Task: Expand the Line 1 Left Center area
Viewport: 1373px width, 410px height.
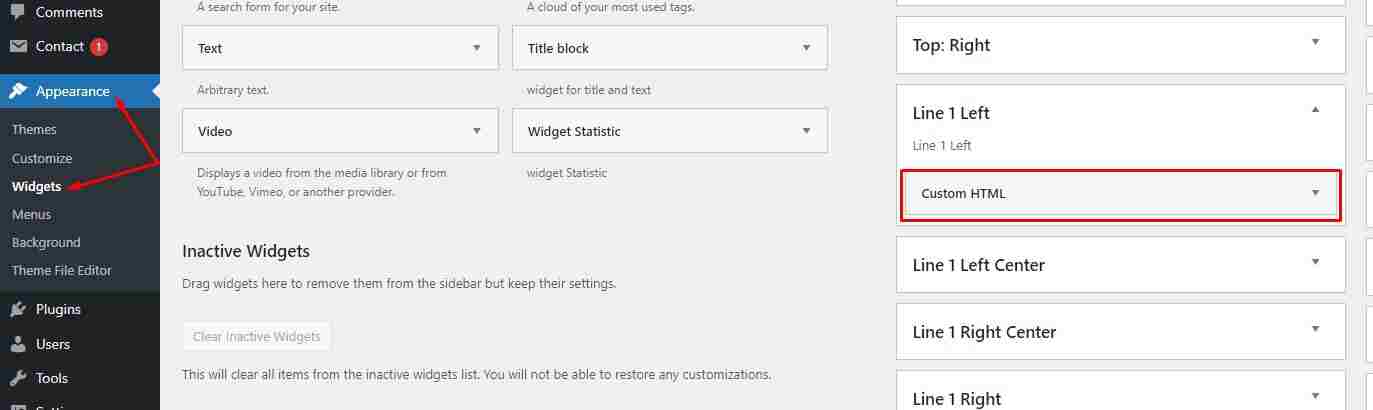Action: [1315, 262]
